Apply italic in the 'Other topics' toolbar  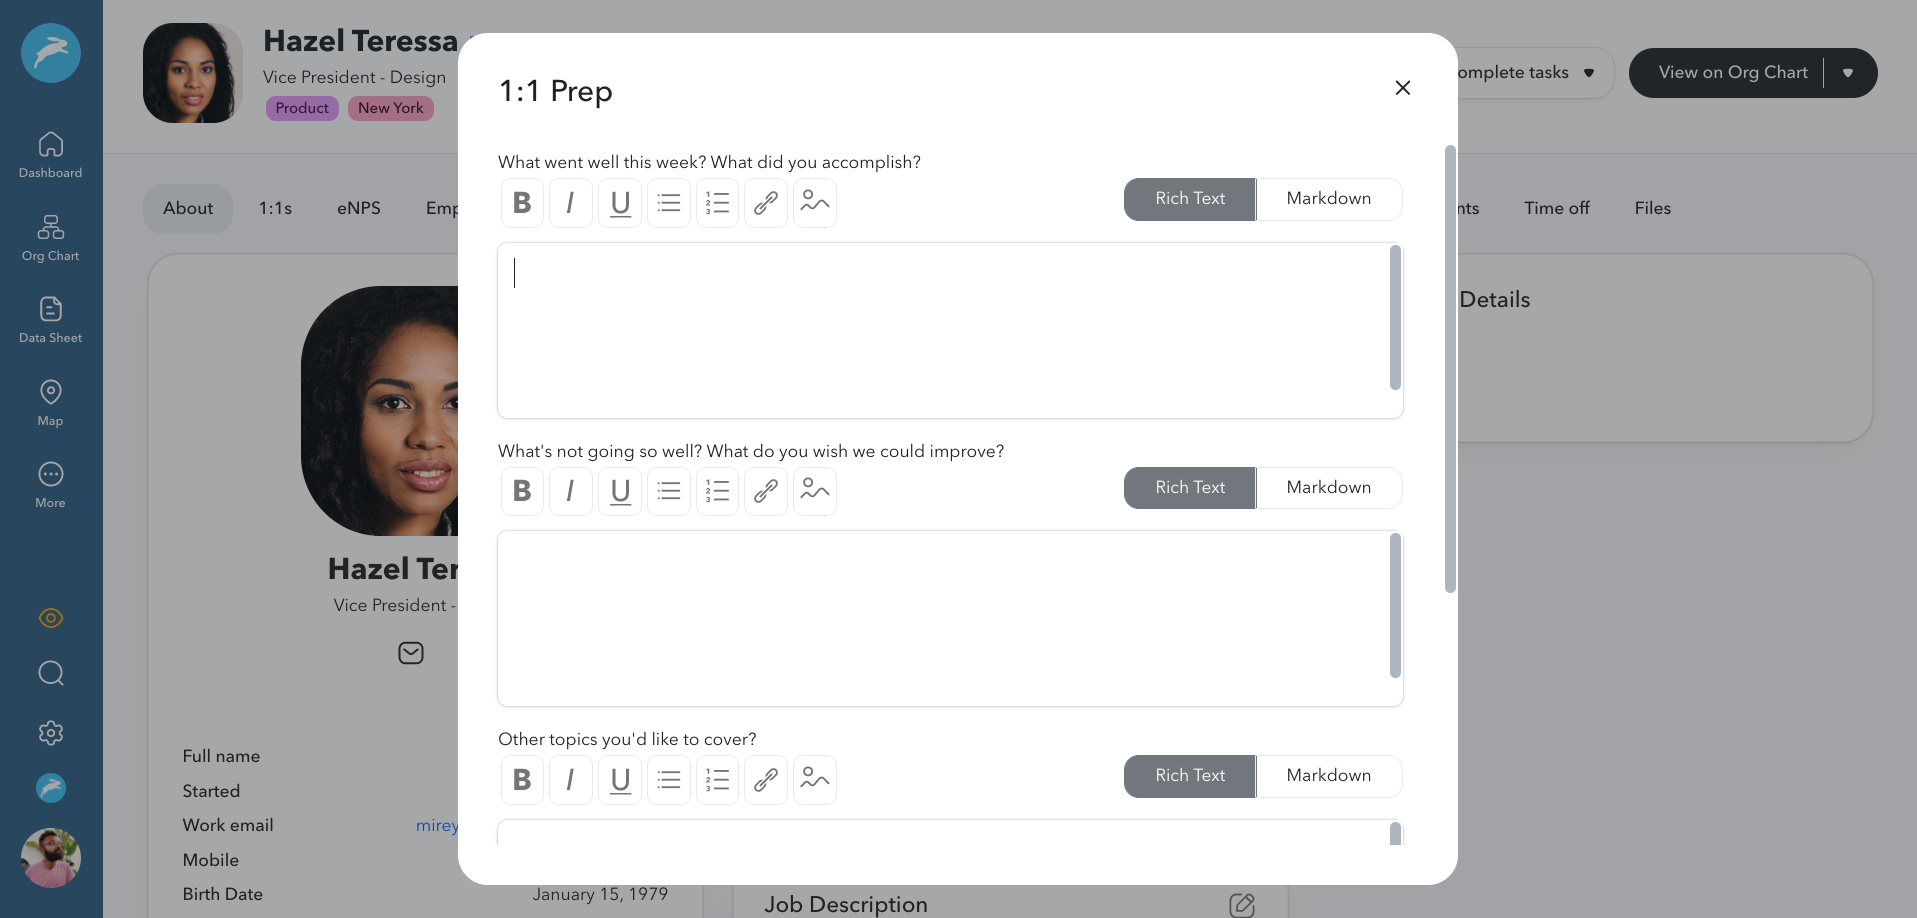570,780
